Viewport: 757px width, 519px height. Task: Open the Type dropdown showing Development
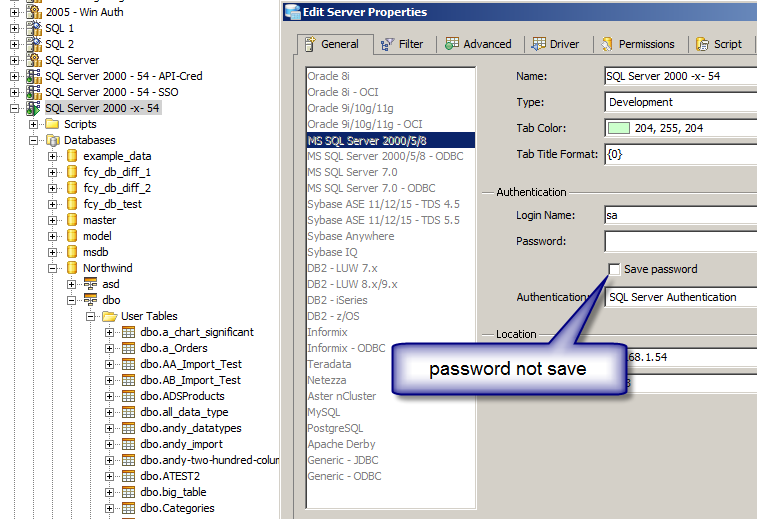[x=681, y=102]
